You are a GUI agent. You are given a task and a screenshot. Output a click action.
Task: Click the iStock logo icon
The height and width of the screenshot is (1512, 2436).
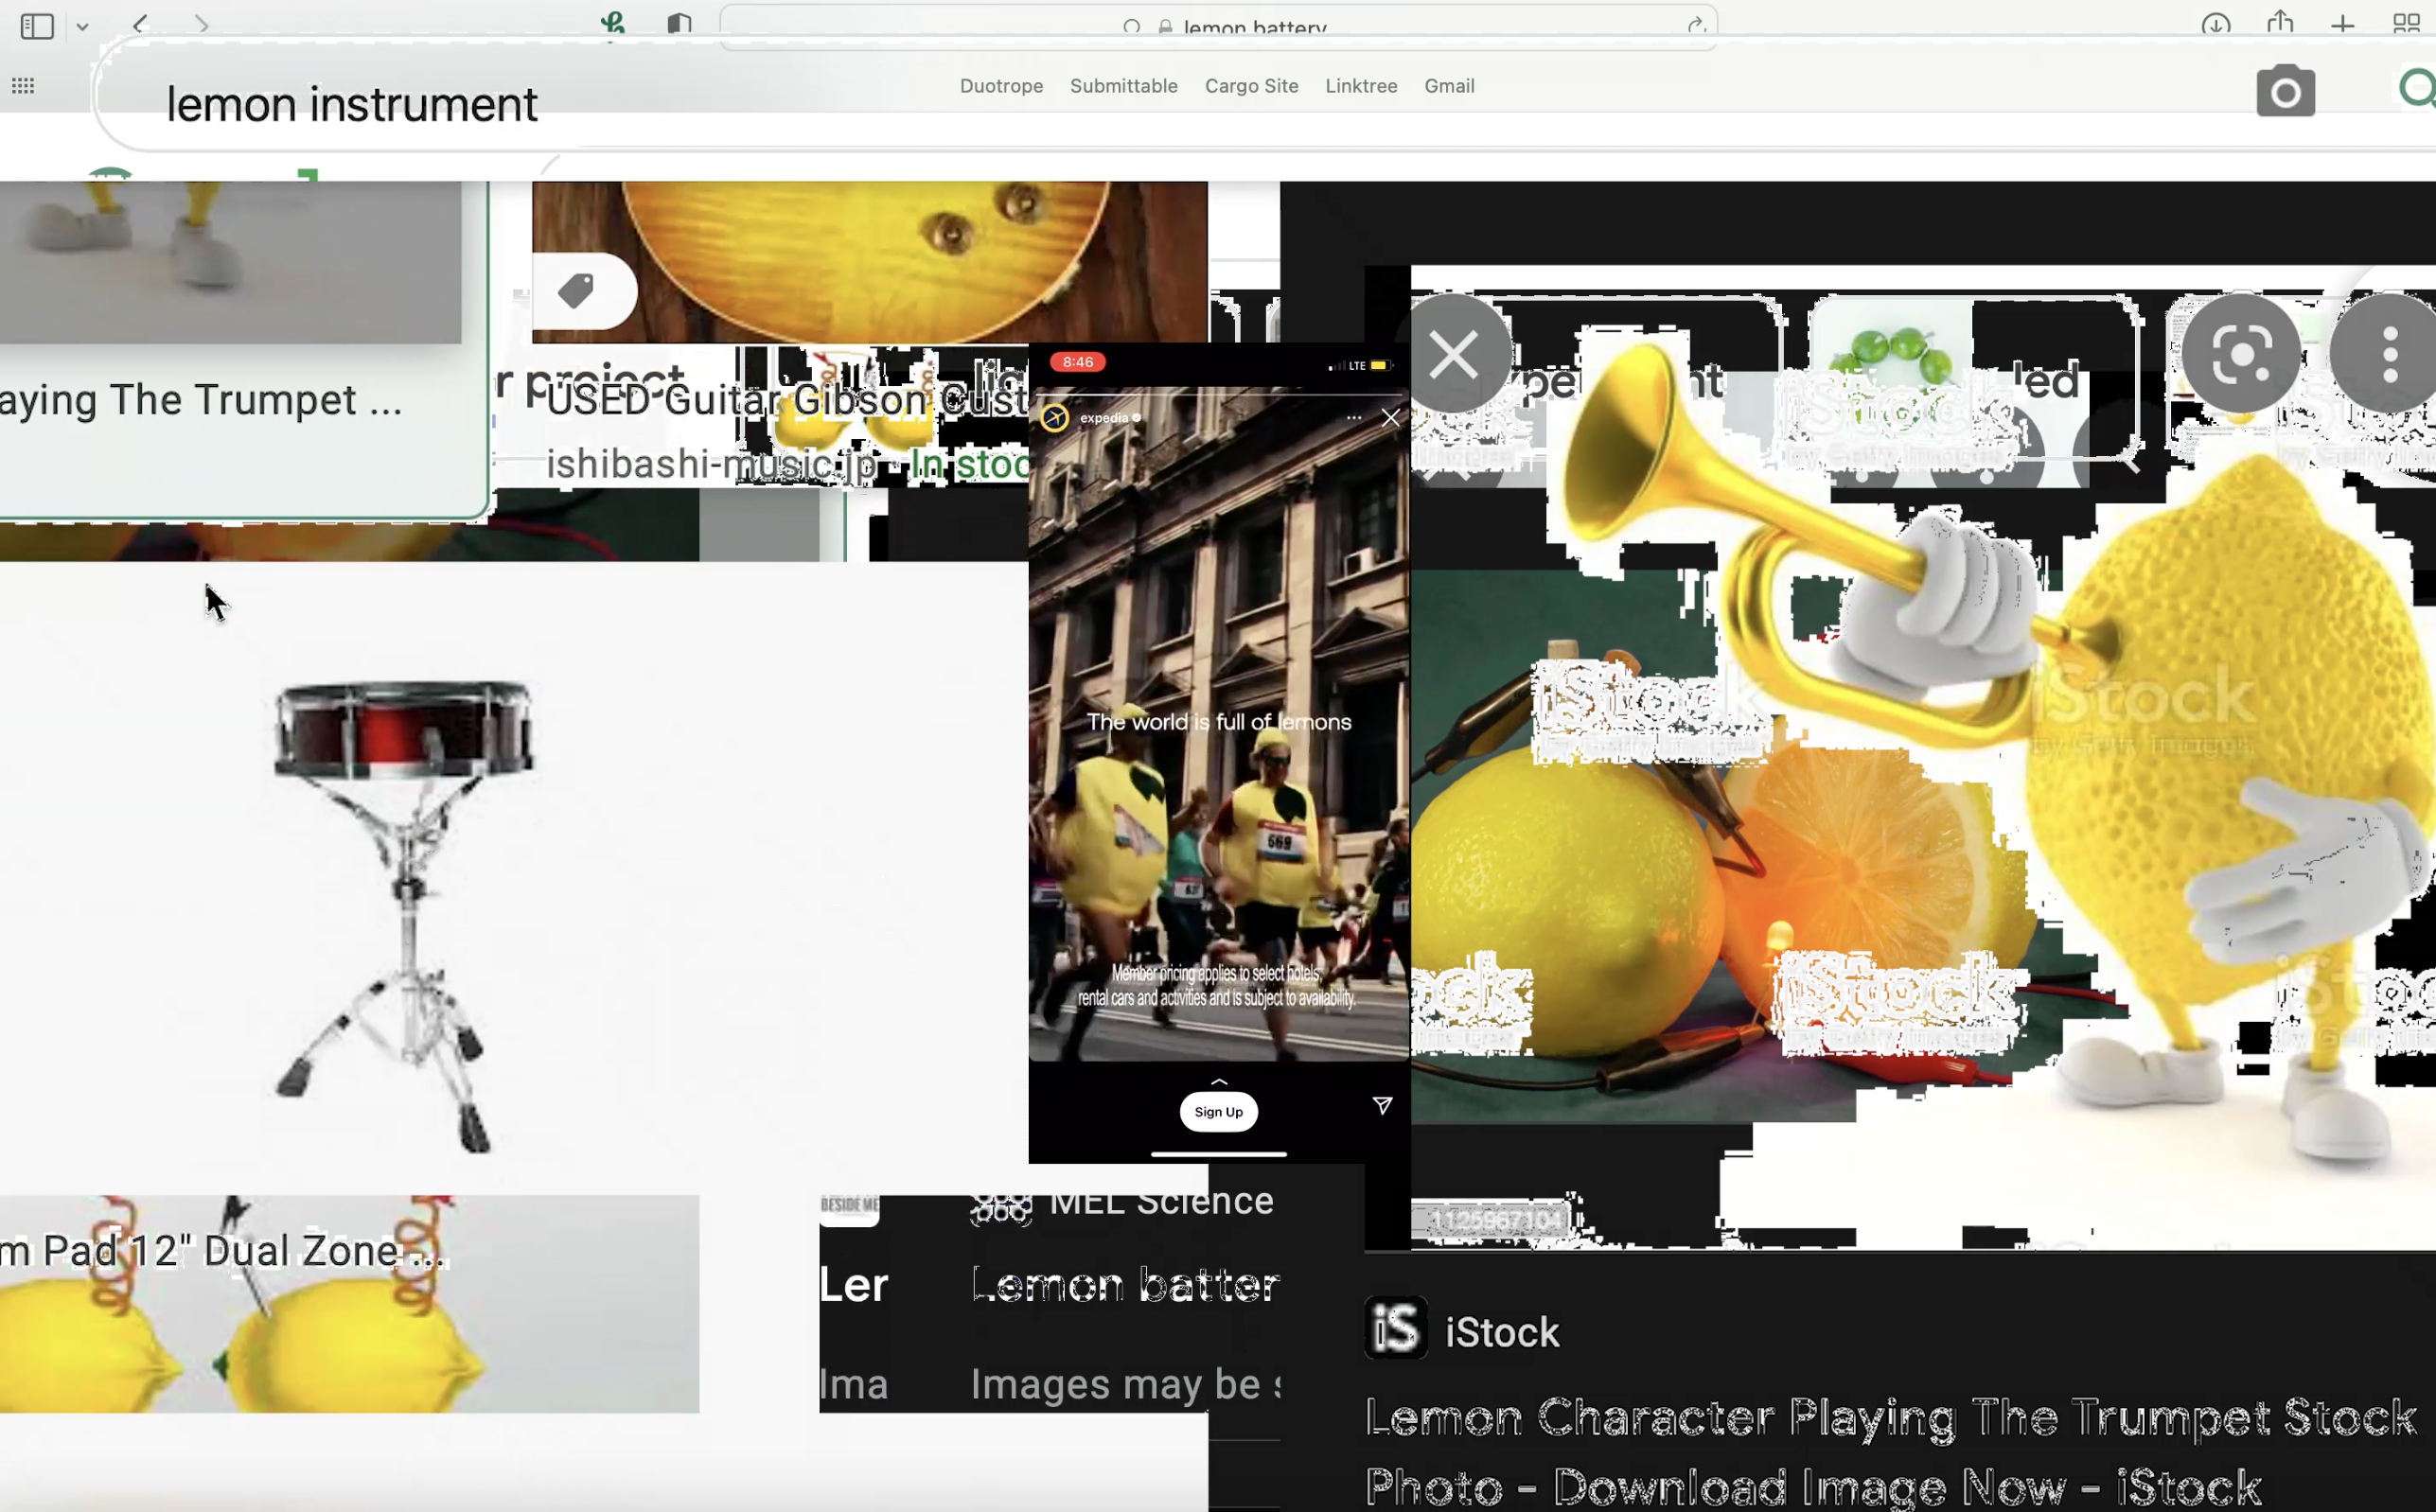[x=1395, y=1328]
